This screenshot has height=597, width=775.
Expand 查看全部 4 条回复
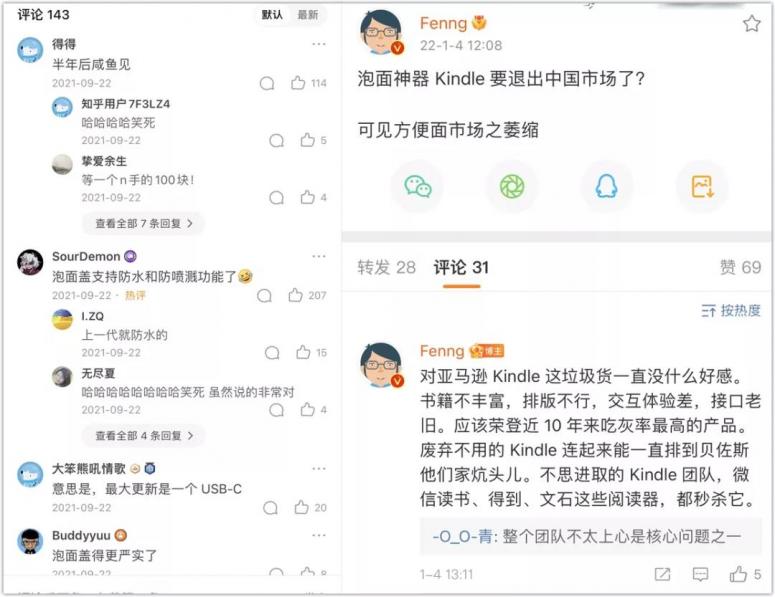[x=143, y=436]
